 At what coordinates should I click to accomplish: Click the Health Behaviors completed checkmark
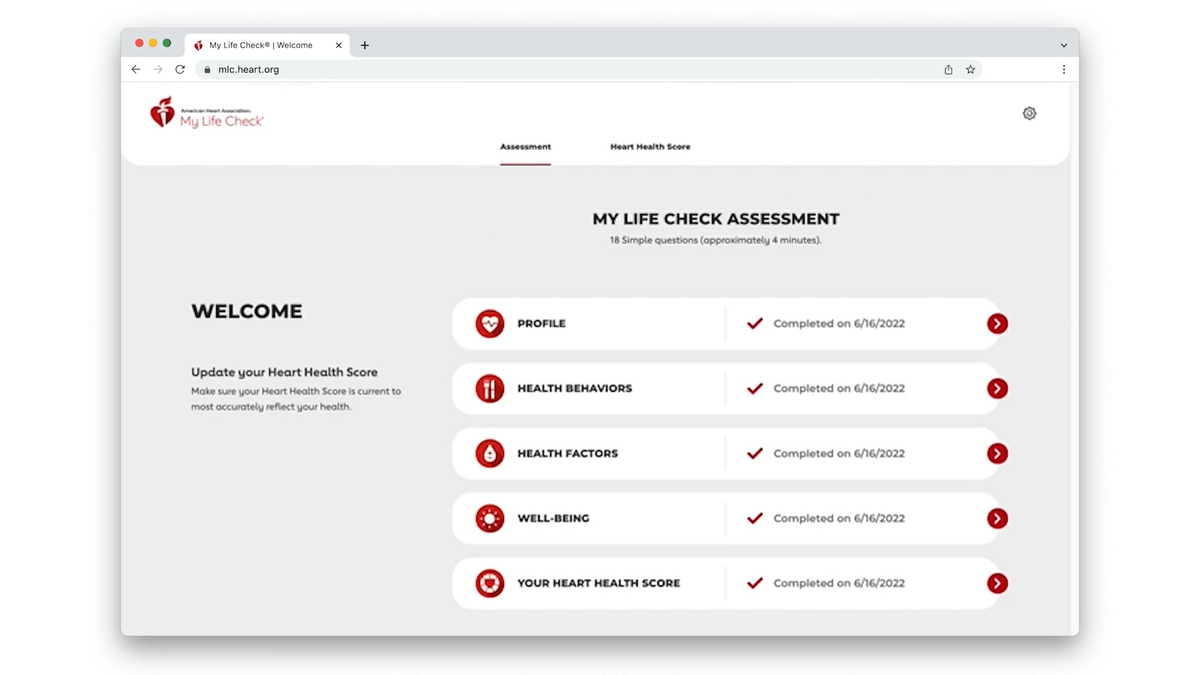[755, 389]
